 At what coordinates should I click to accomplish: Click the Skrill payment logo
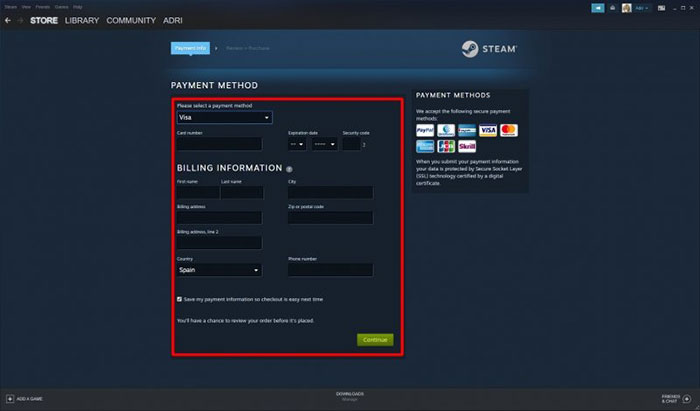467,146
